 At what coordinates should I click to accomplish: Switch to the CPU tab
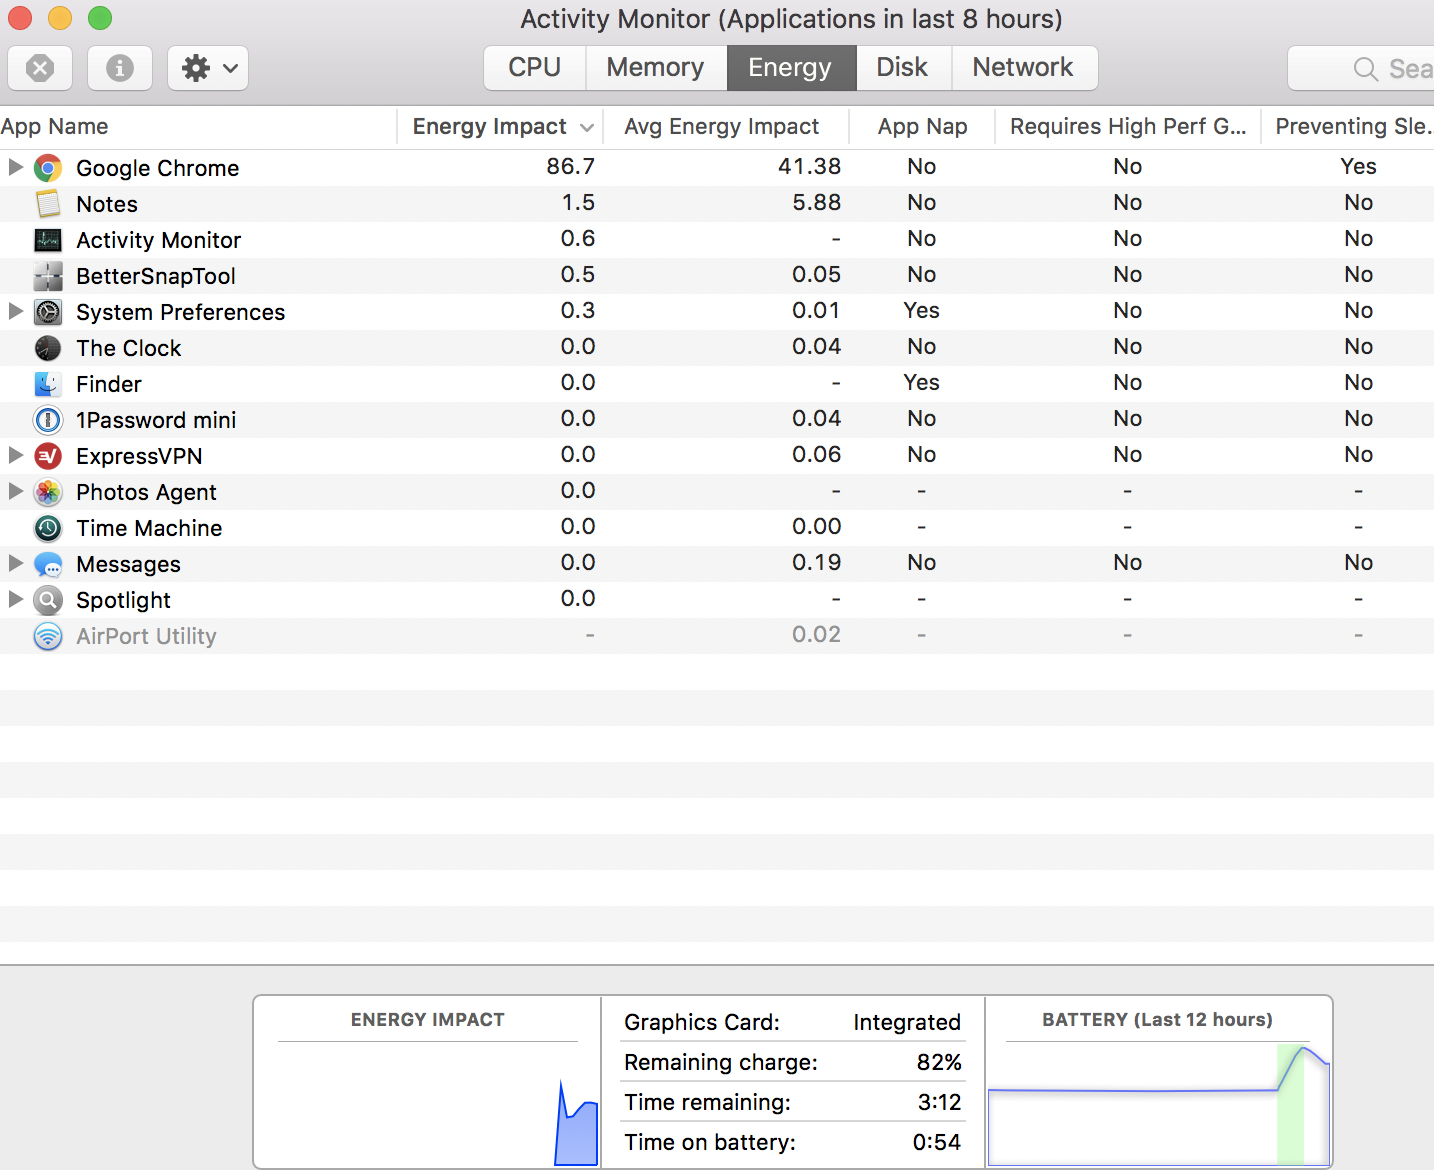pos(535,68)
